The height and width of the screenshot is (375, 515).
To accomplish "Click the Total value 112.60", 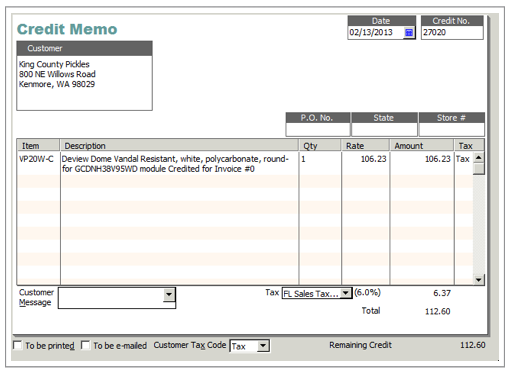I will [x=437, y=311].
